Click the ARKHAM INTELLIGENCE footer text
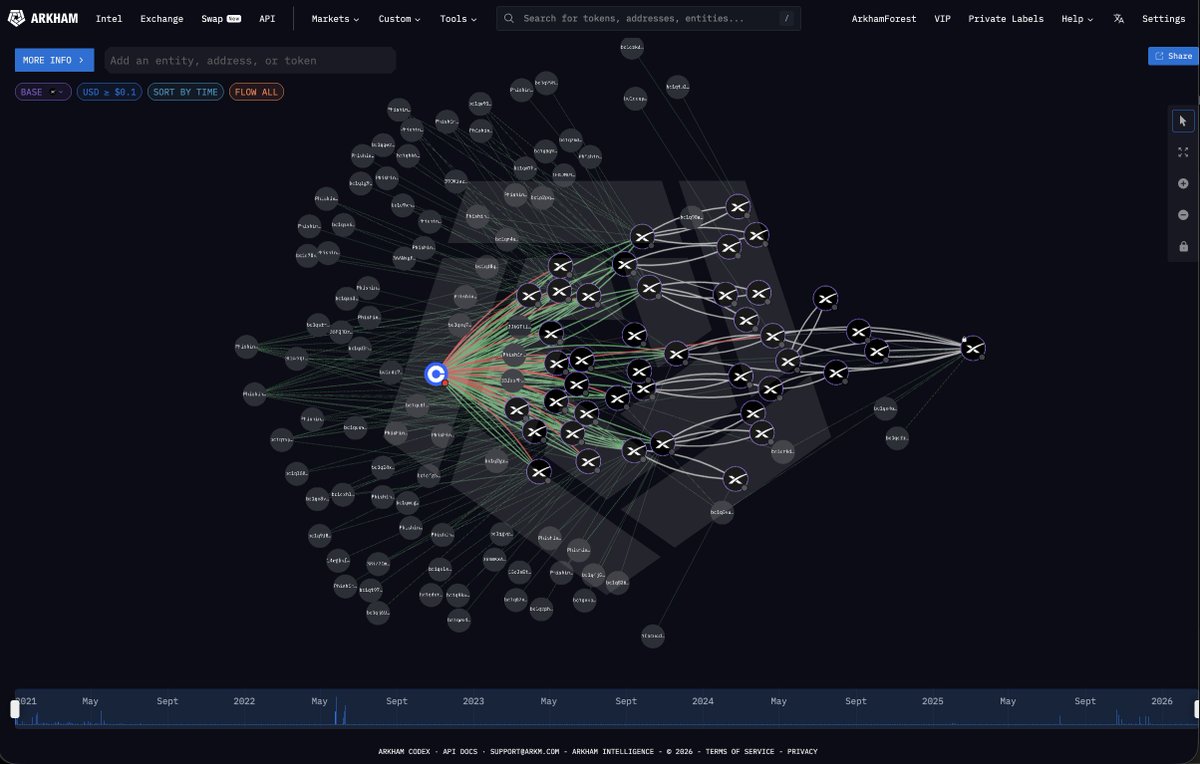This screenshot has width=1200, height=764. 613,751
